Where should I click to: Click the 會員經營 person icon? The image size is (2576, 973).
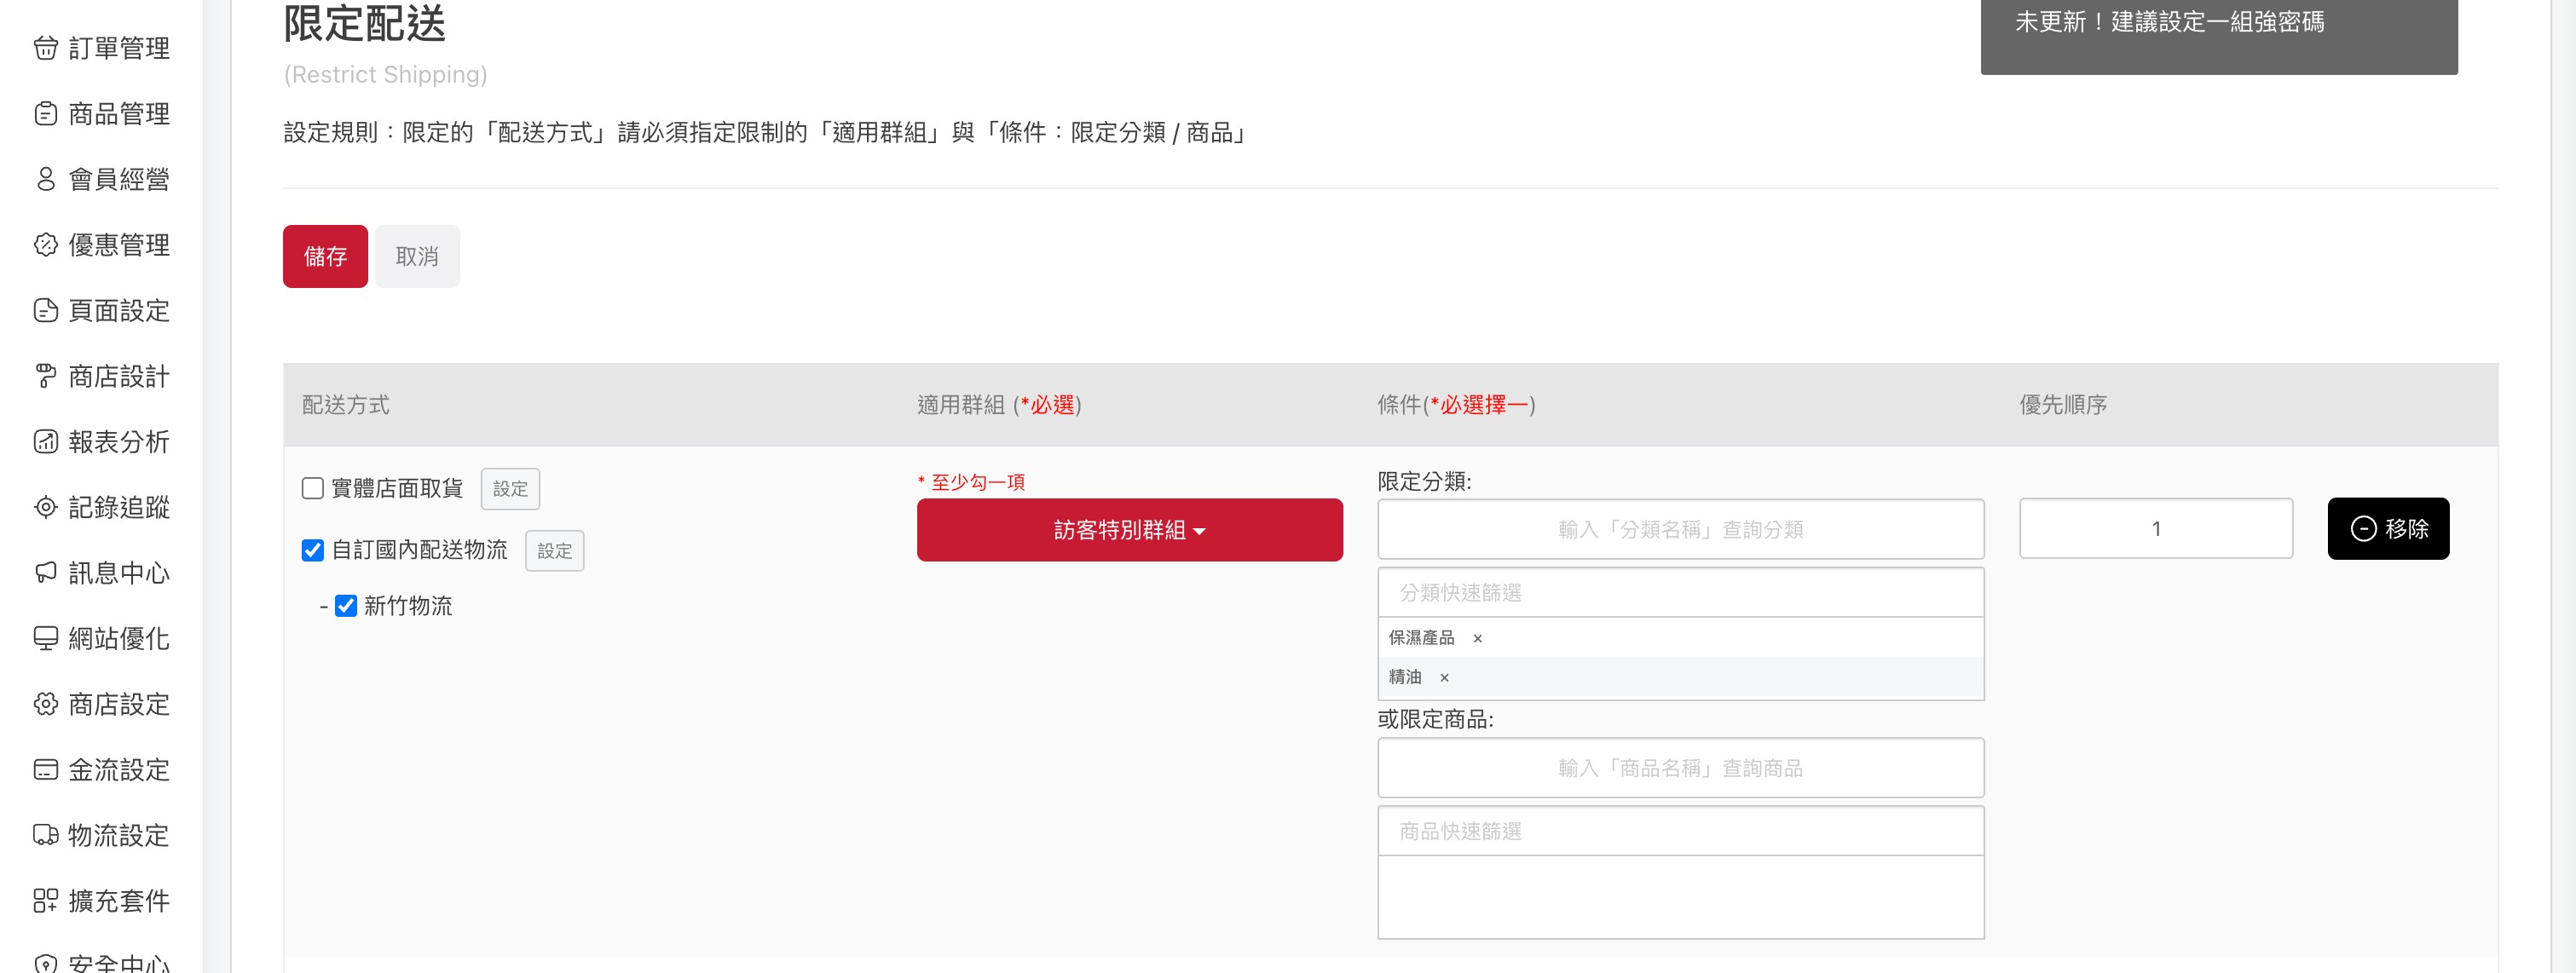46,179
